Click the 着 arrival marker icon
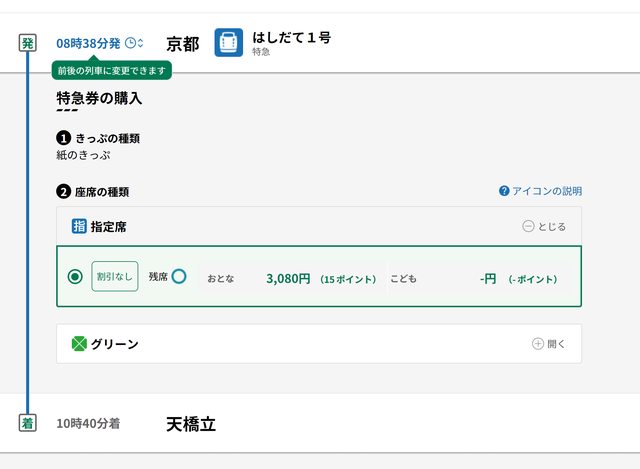Viewport: 640px width, 469px height. [28, 423]
